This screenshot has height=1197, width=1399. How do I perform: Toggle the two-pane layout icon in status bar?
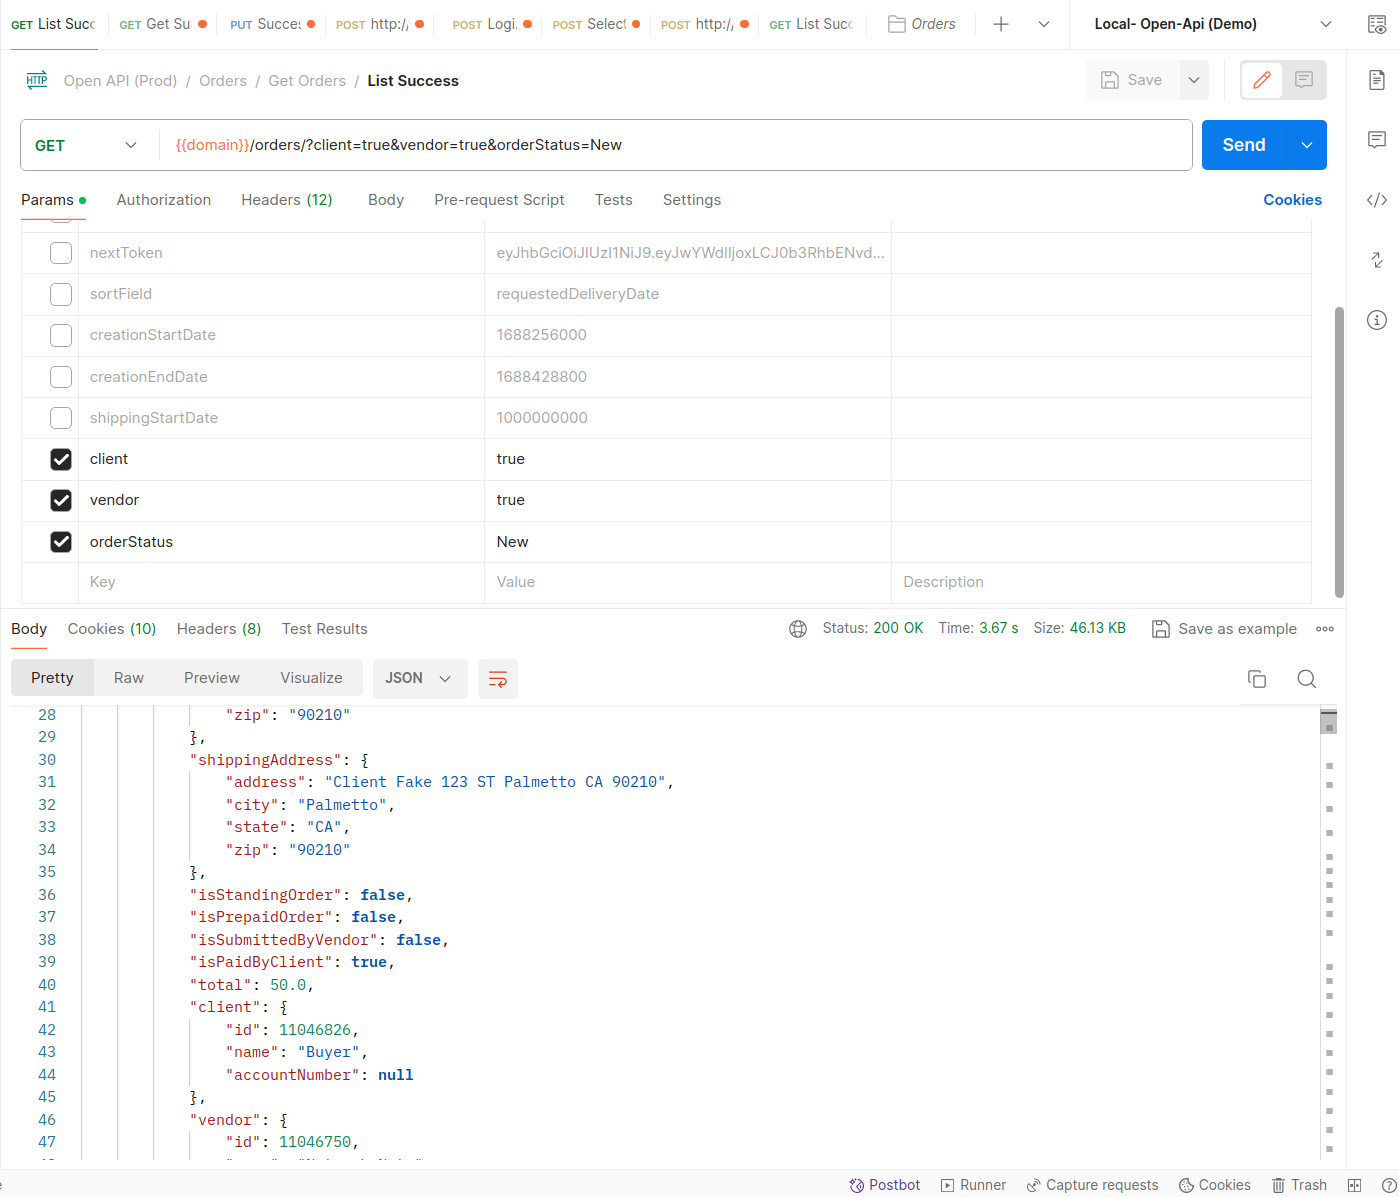point(1354,1185)
